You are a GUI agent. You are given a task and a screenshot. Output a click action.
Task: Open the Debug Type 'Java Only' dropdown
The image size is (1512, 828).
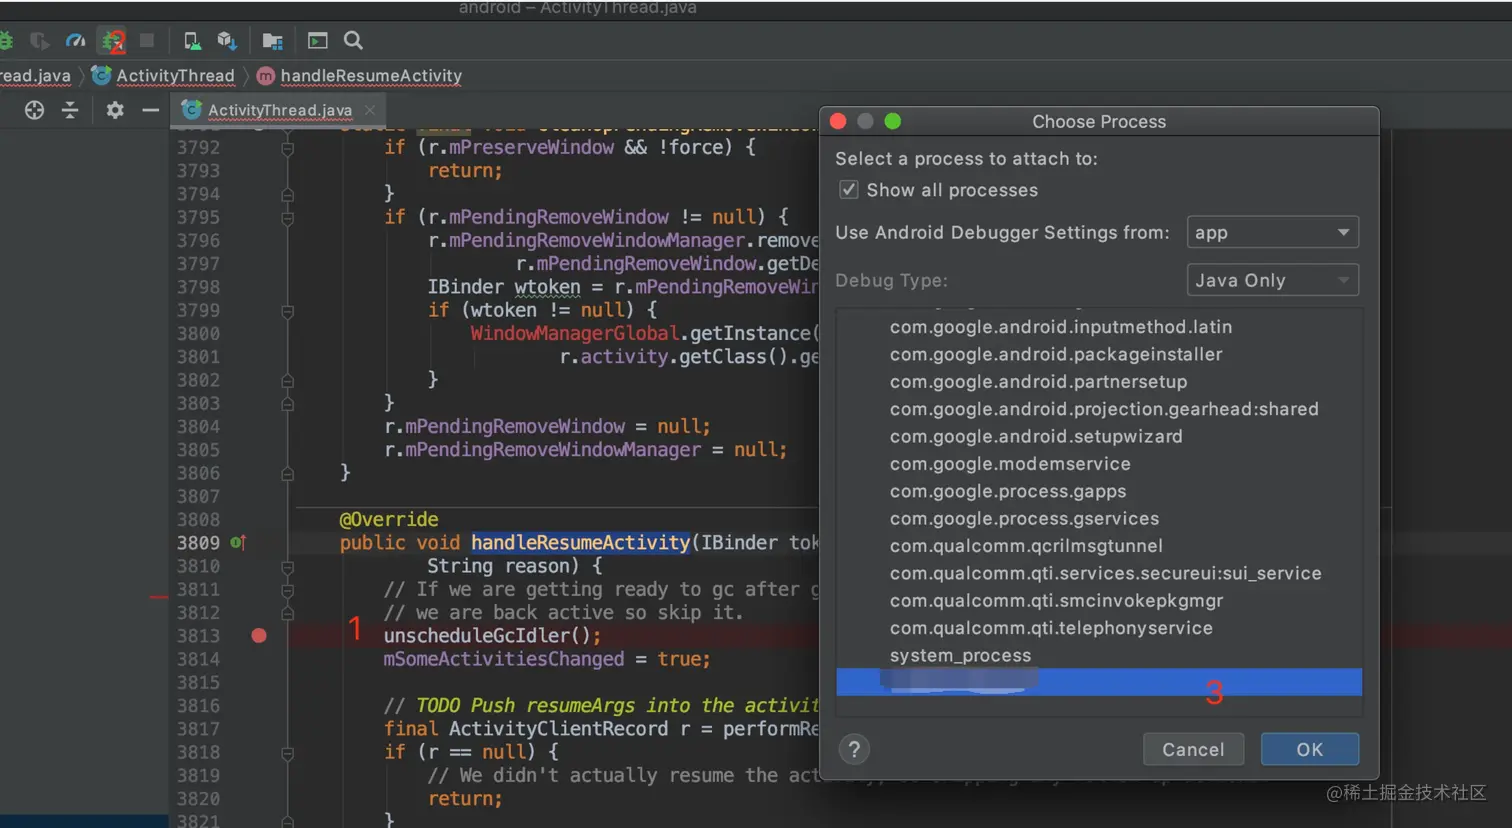pyautogui.click(x=1272, y=280)
